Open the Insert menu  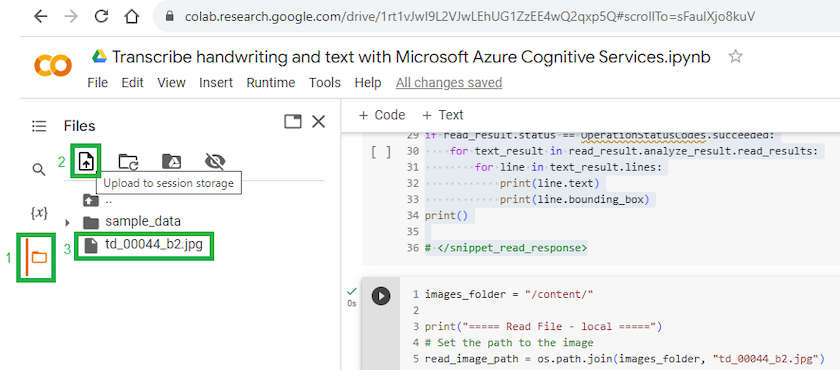[216, 83]
